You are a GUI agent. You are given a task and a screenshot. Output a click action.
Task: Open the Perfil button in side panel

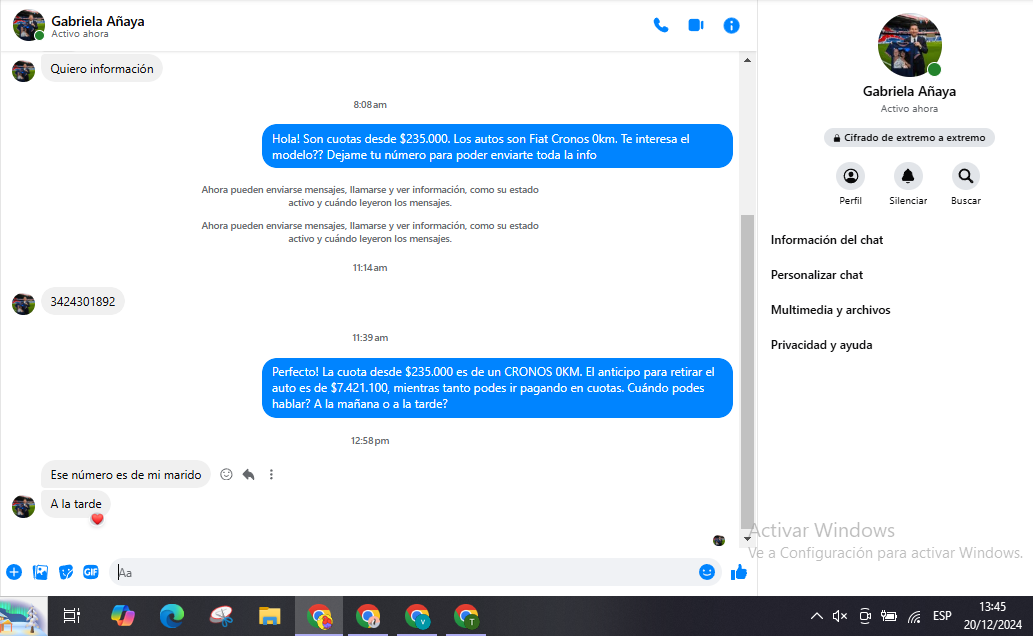coord(851,177)
